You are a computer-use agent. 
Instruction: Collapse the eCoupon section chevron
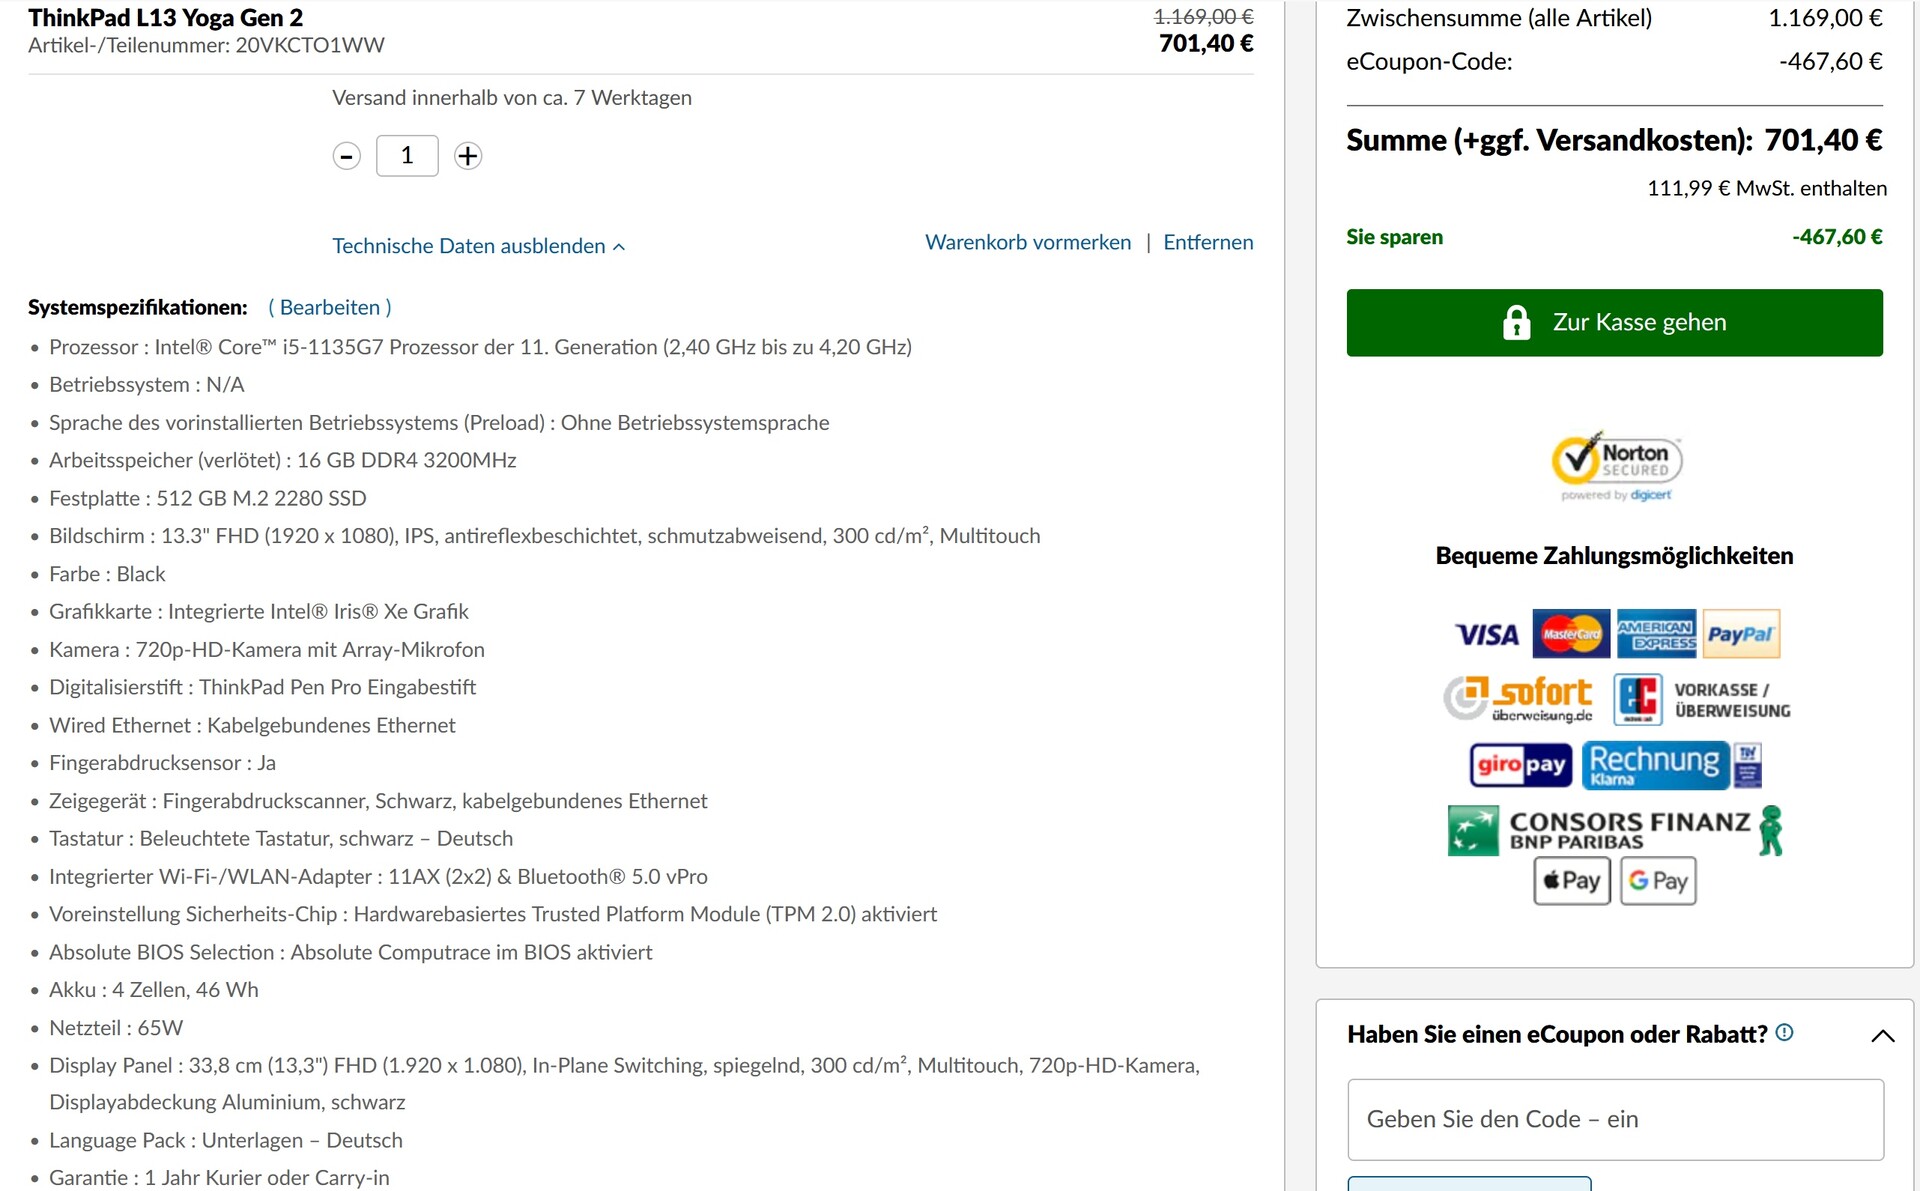coord(1881,1036)
